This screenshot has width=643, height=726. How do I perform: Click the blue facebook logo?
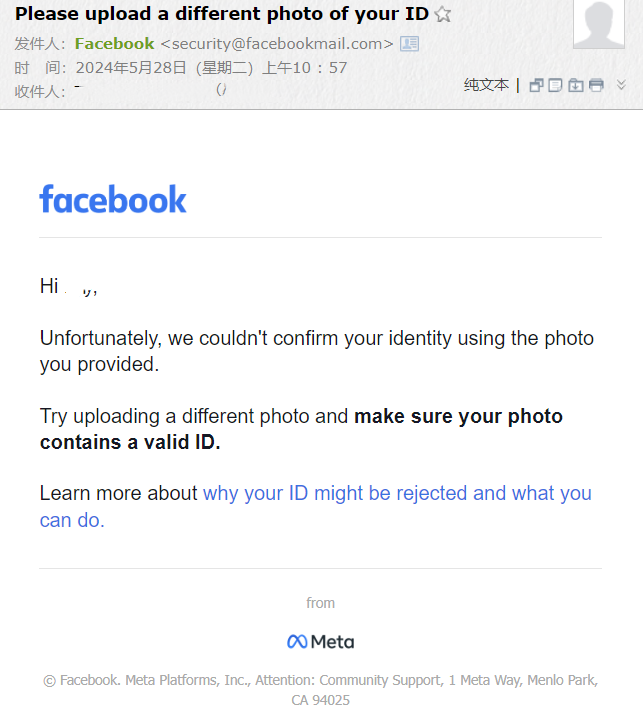pyautogui.click(x=113, y=199)
